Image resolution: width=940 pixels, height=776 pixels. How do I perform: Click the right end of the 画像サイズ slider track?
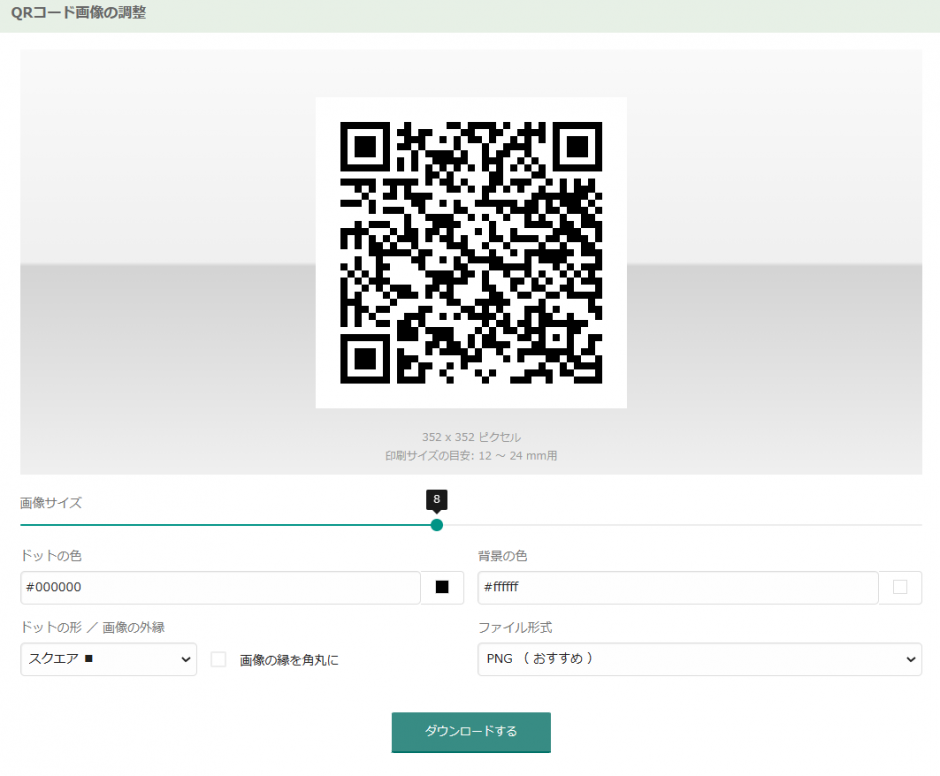(918, 524)
